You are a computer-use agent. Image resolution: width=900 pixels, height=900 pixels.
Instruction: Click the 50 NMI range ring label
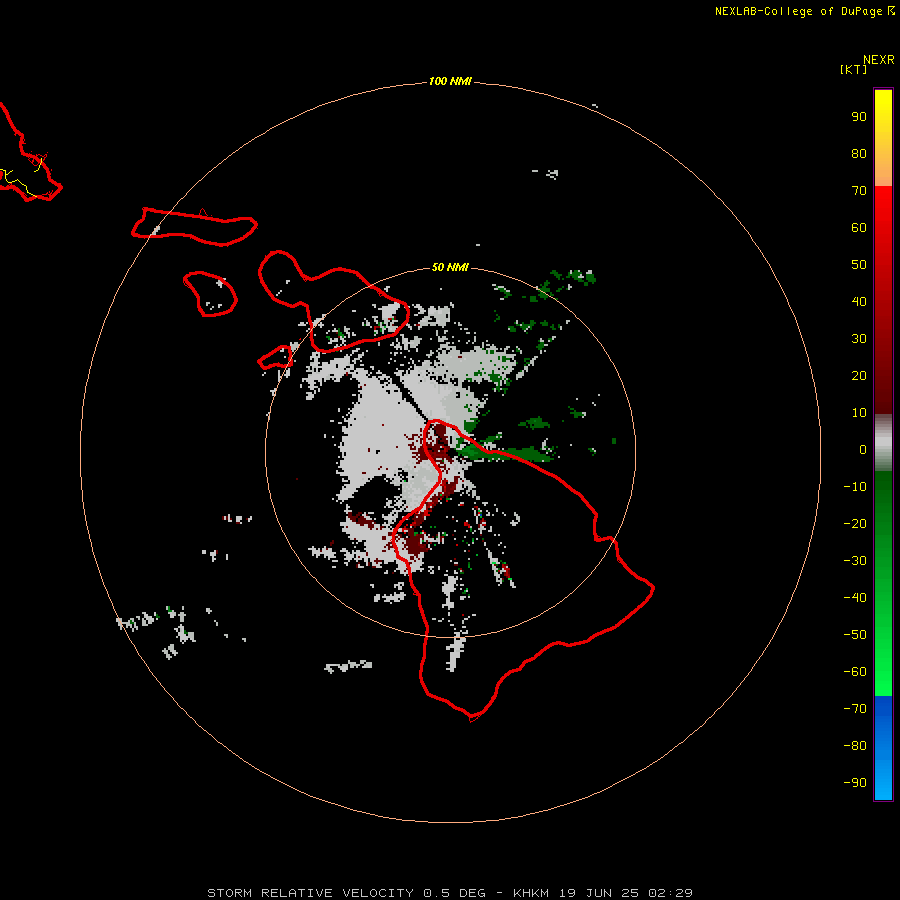tap(450, 267)
